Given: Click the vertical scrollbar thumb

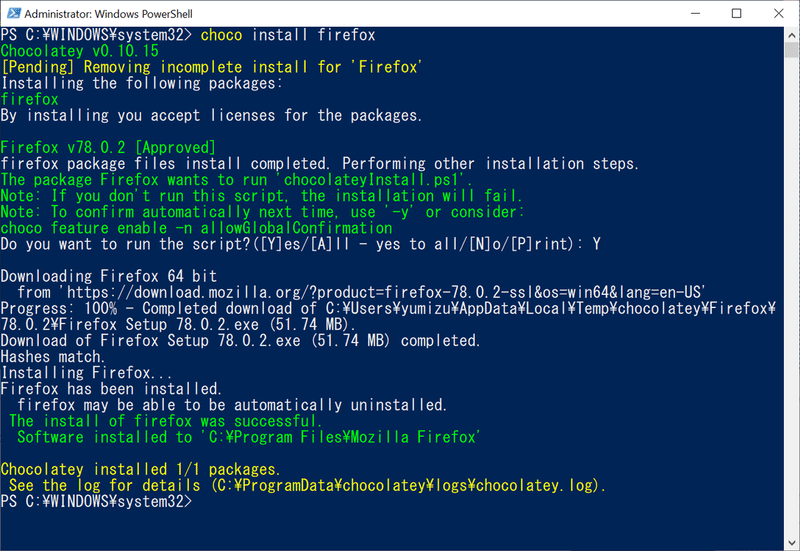Looking at the screenshot, I should (x=791, y=50).
